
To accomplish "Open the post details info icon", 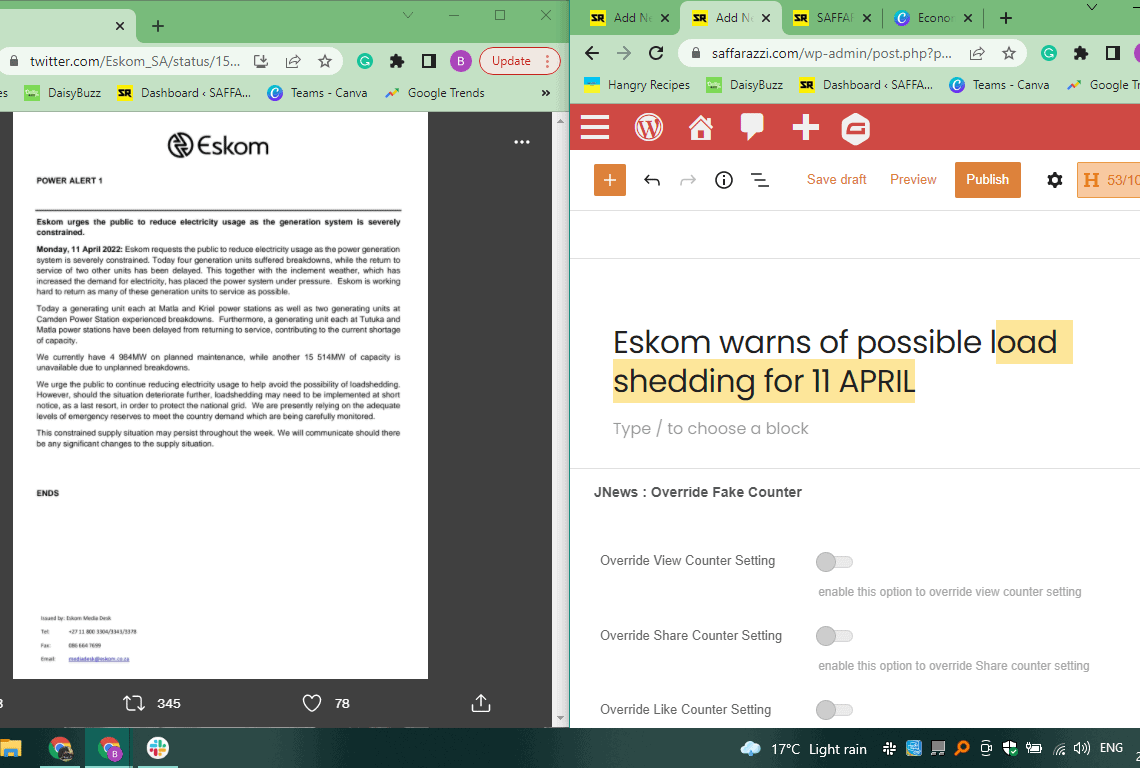I will click(724, 180).
